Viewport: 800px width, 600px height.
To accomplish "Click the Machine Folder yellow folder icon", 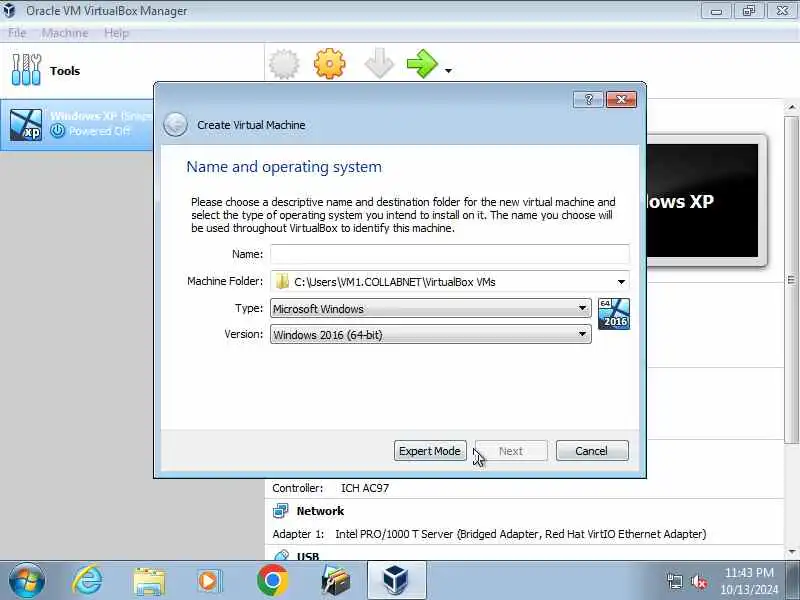I will 282,282.
